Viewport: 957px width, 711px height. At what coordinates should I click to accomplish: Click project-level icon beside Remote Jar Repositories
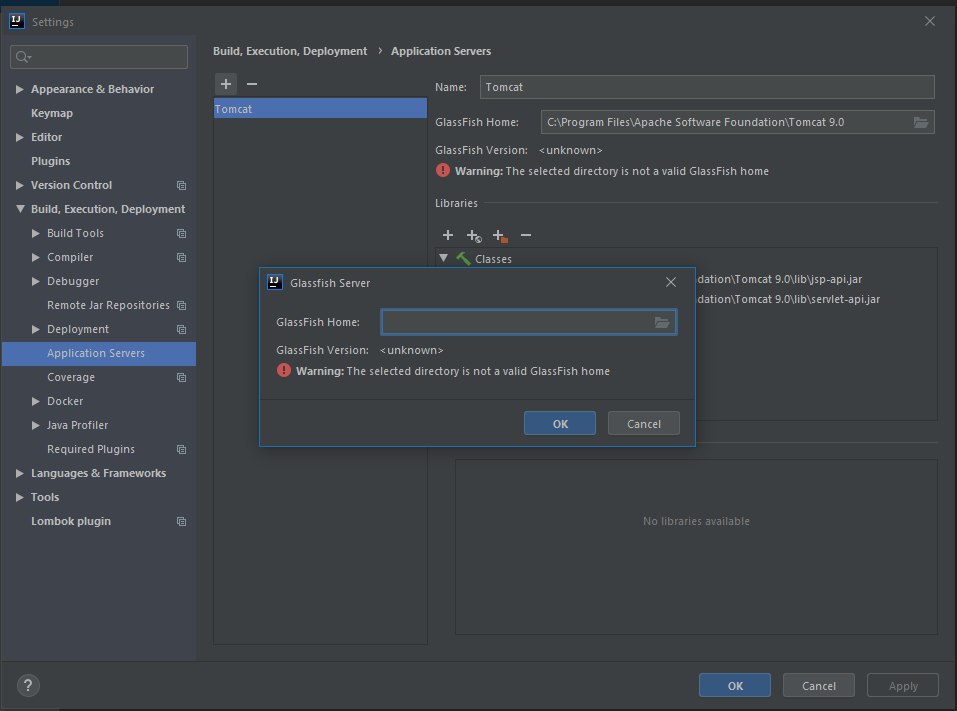[x=181, y=305]
